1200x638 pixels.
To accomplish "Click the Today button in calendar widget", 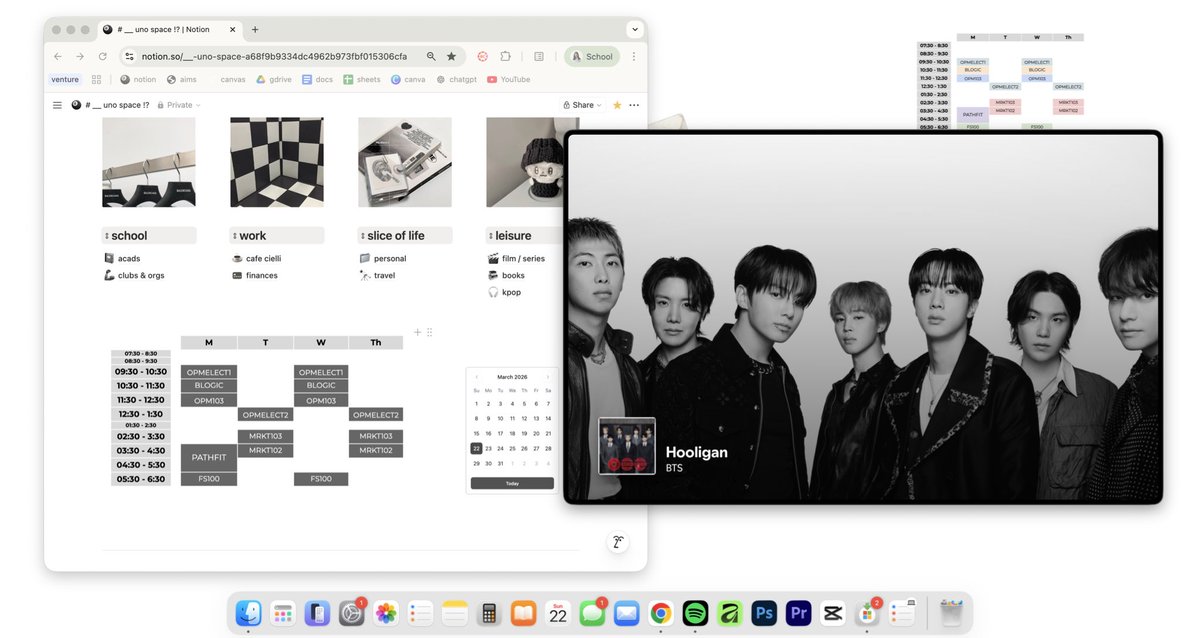I will [x=512, y=483].
